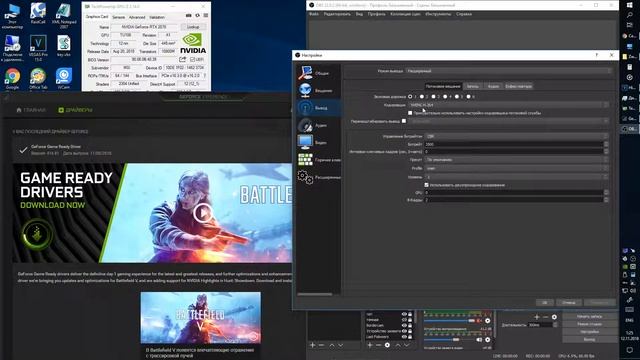Open the output mode dropdown
Image resolution: width=640 pixels, height=360 pixels.
509,71
